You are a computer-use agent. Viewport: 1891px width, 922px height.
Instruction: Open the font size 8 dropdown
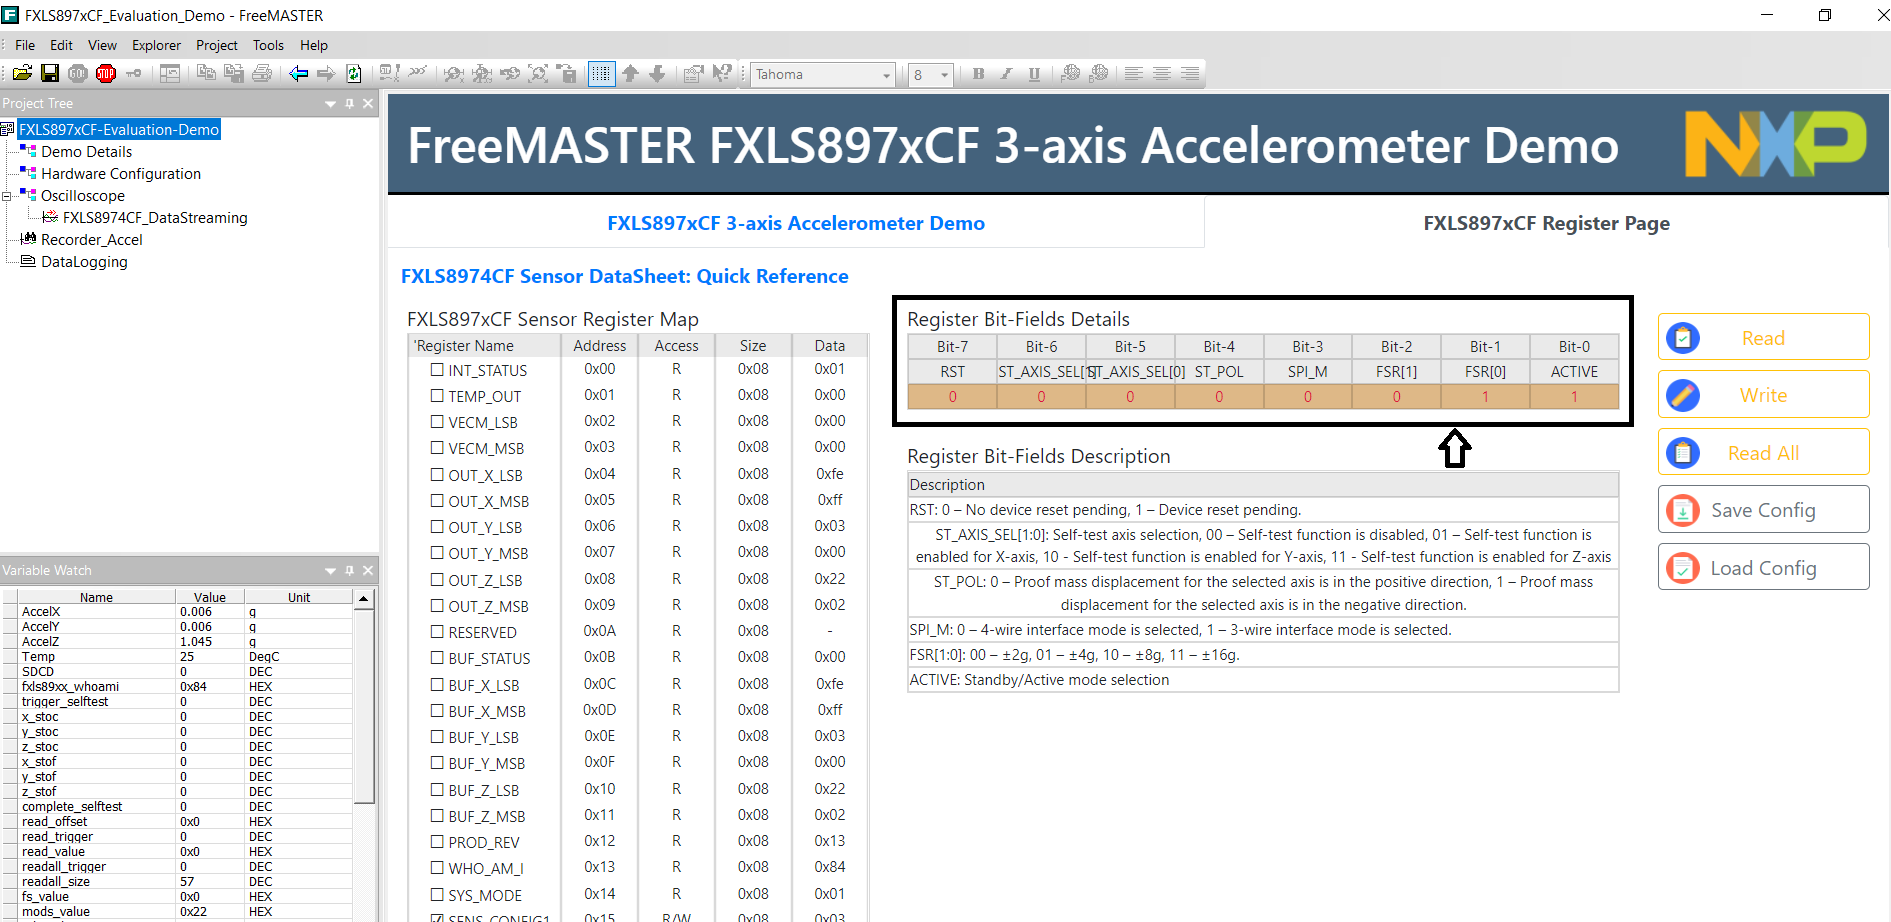(x=944, y=75)
